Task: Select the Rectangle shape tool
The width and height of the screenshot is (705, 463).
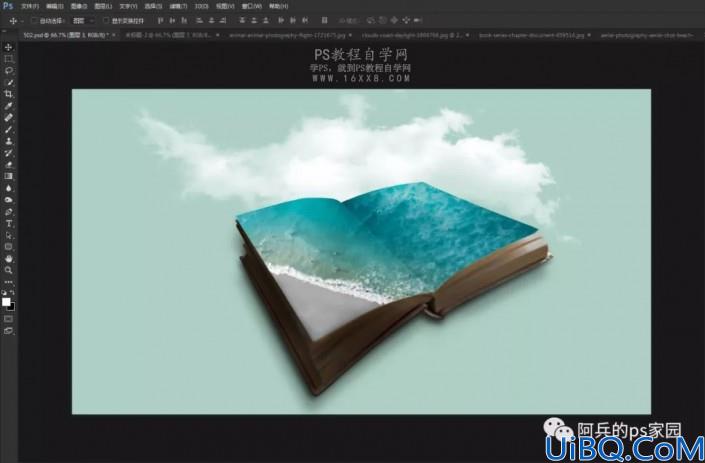Action: click(8, 247)
